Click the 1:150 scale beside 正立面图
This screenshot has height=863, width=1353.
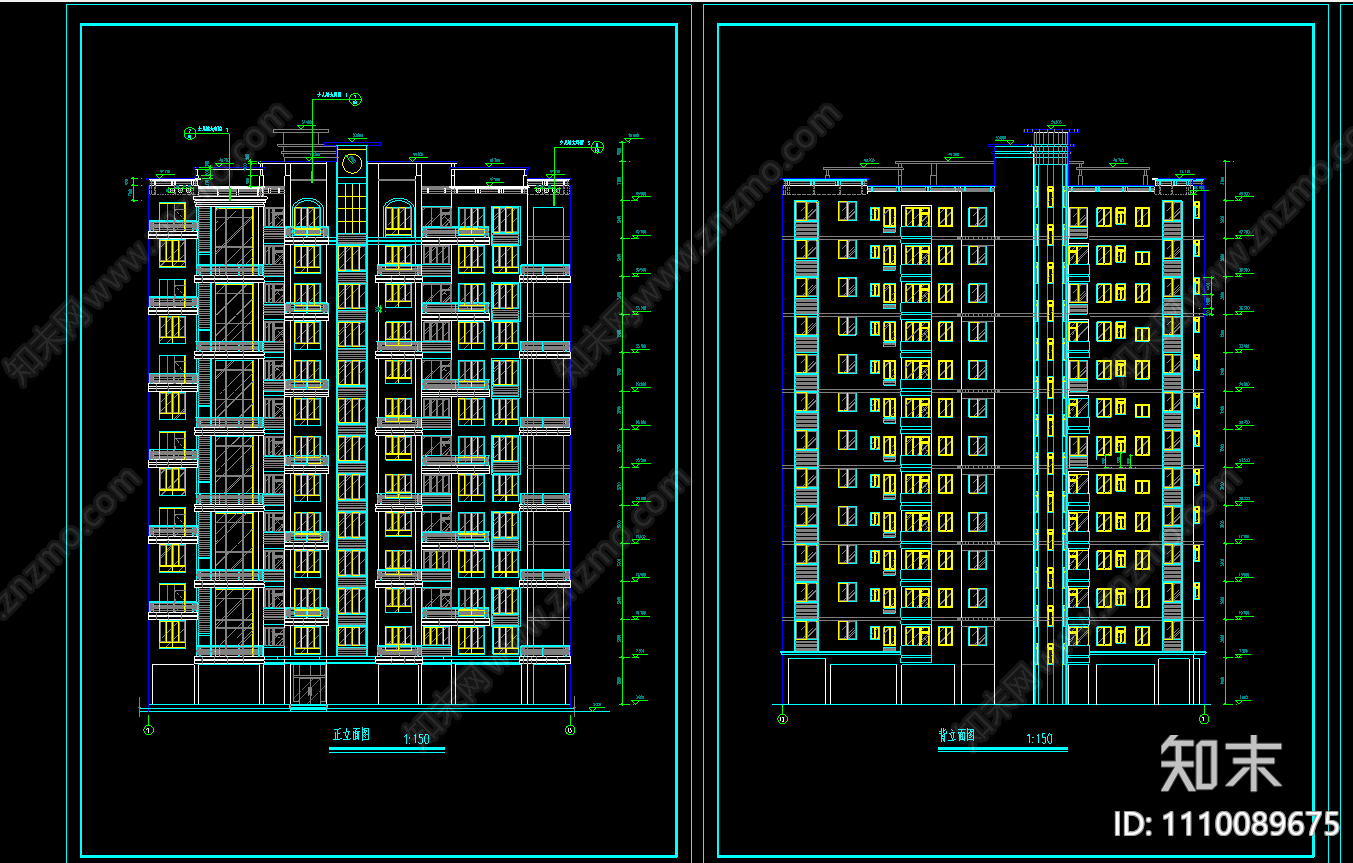(416, 740)
